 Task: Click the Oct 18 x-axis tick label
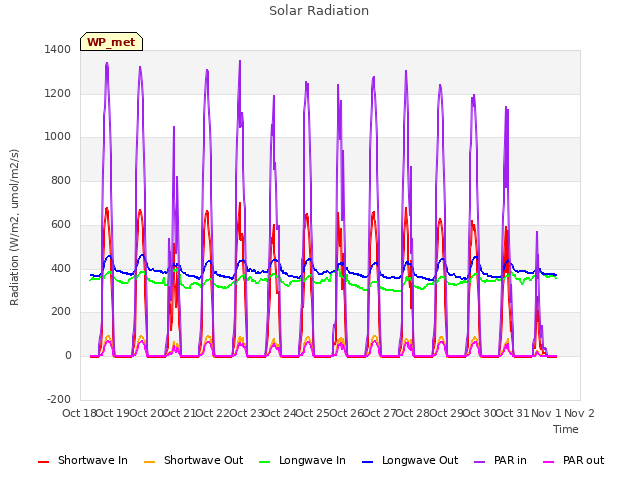(79, 413)
